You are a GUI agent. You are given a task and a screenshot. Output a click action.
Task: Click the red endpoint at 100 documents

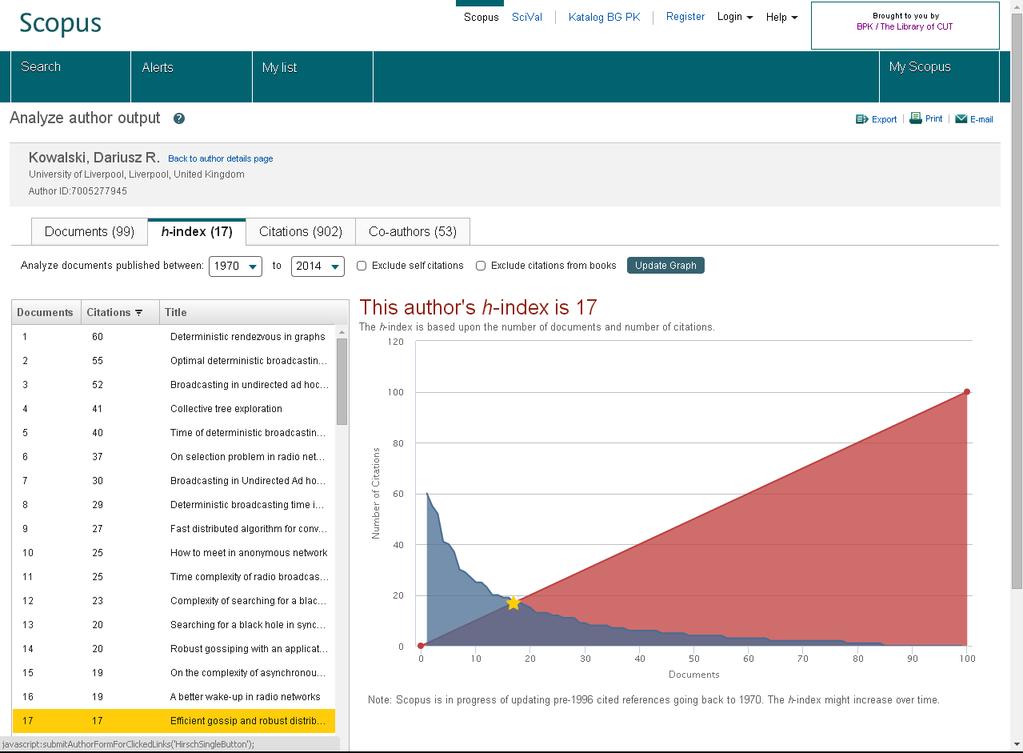tap(967, 392)
